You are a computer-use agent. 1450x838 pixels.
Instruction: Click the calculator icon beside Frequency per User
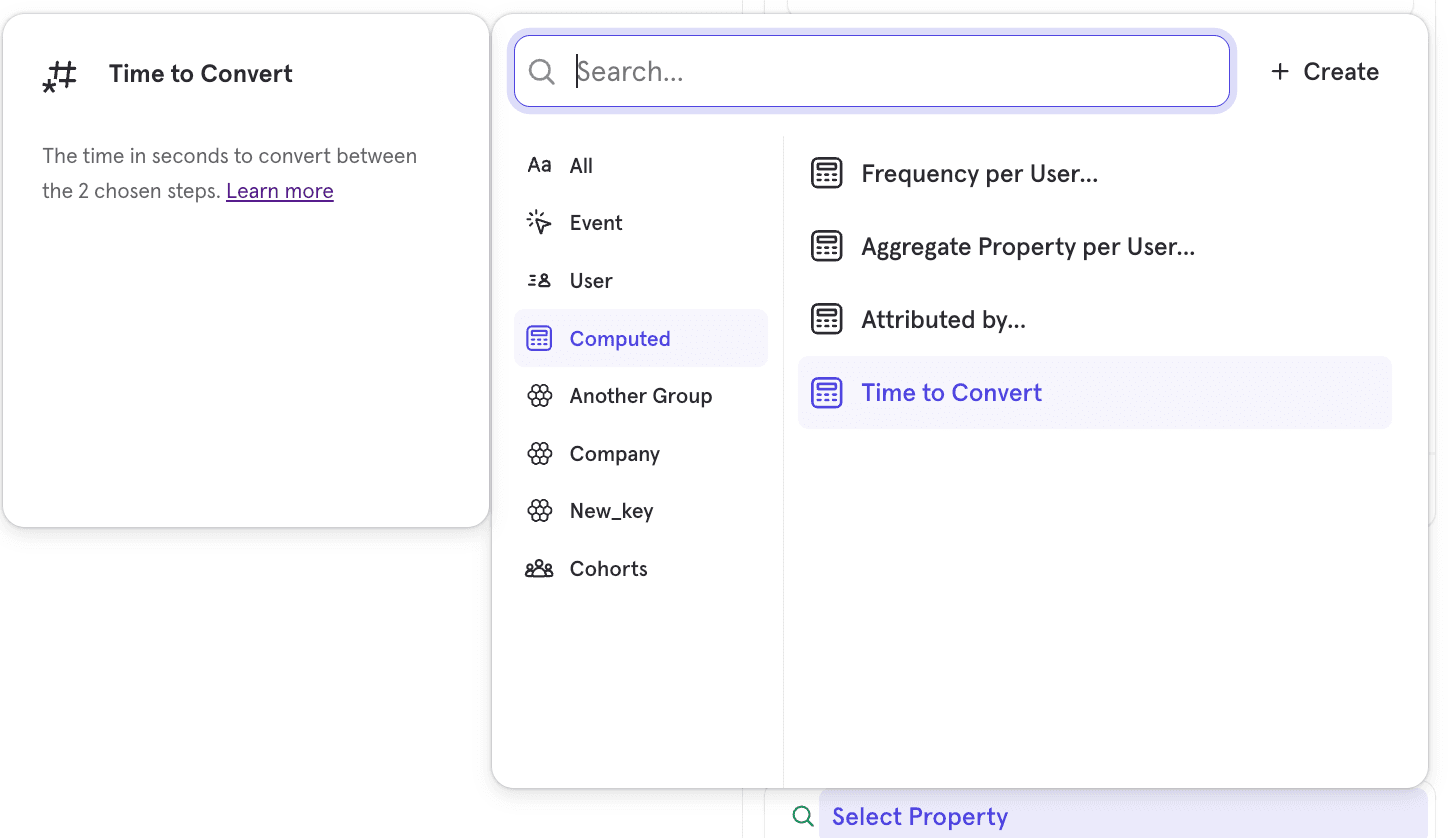(826, 174)
